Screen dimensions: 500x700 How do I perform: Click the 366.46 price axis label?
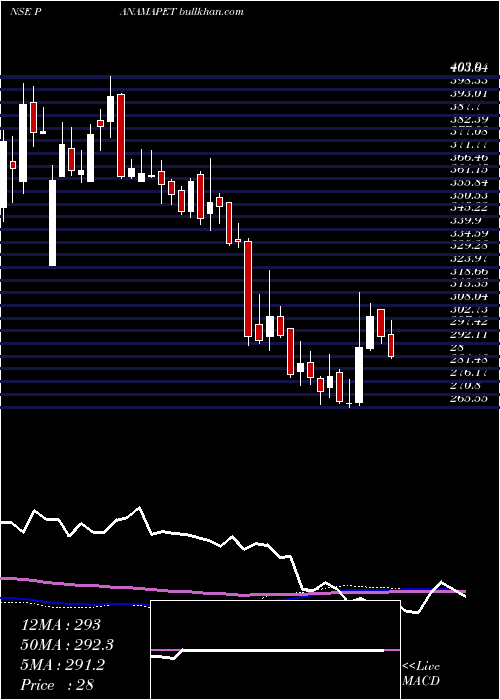(470, 158)
